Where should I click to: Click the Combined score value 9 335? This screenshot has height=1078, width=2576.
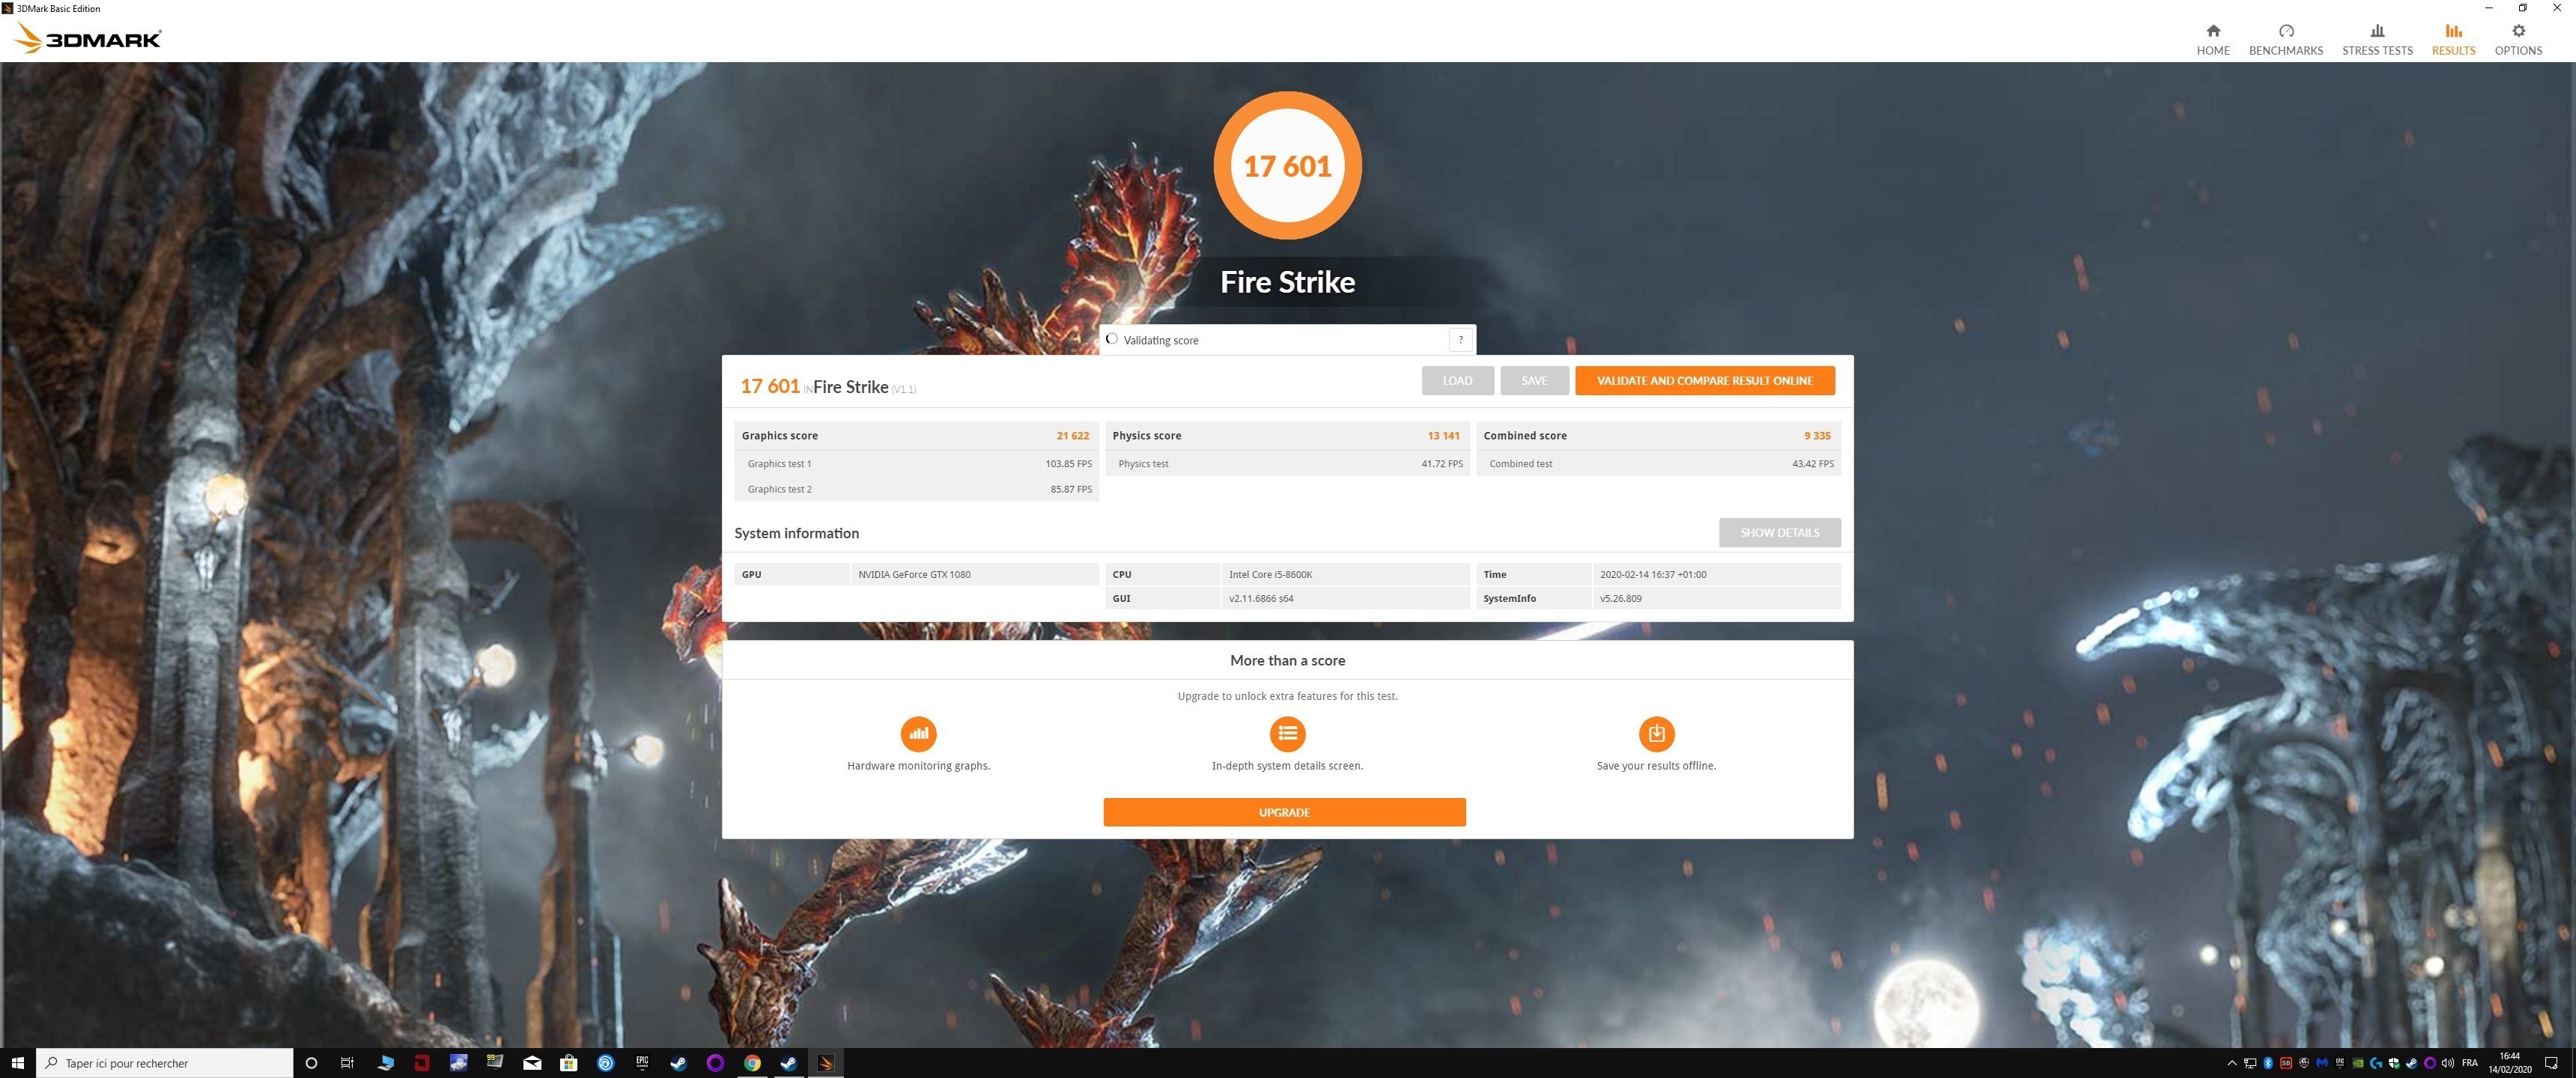coord(1817,436)
